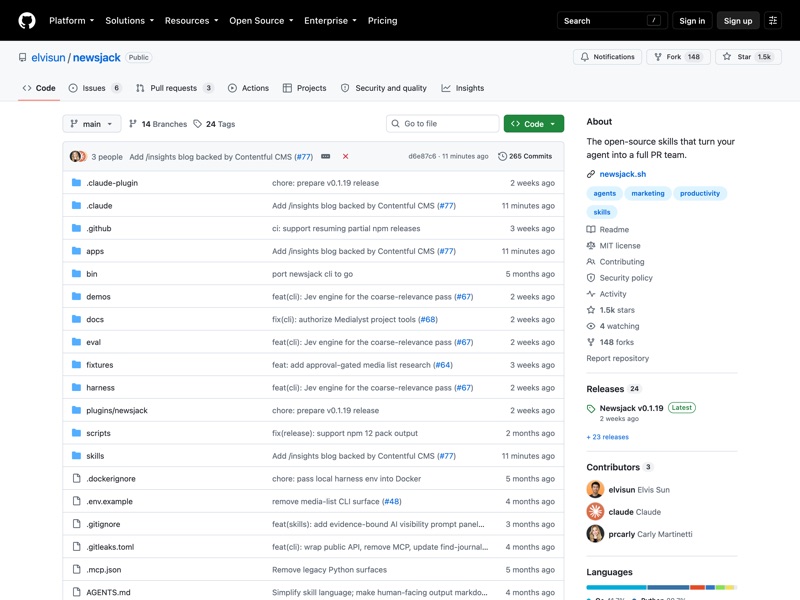
Task: Expand the Enterprise menu
Action: (330, 20)
